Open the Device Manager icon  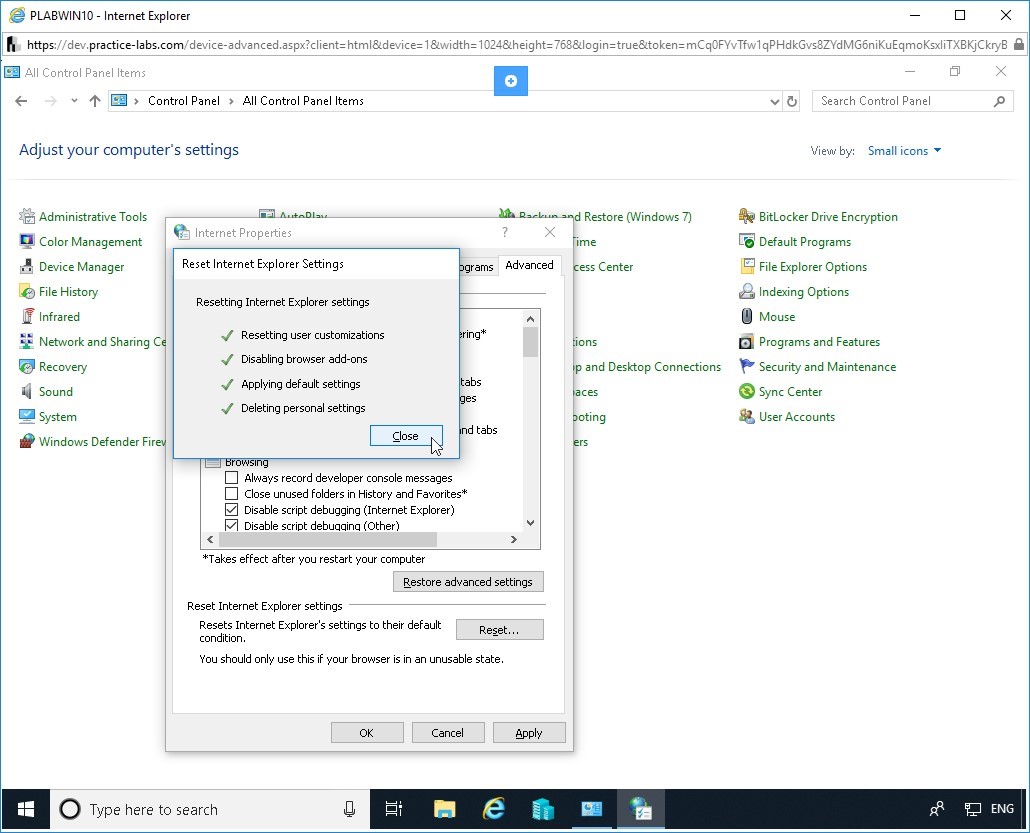tap(27, 266)
